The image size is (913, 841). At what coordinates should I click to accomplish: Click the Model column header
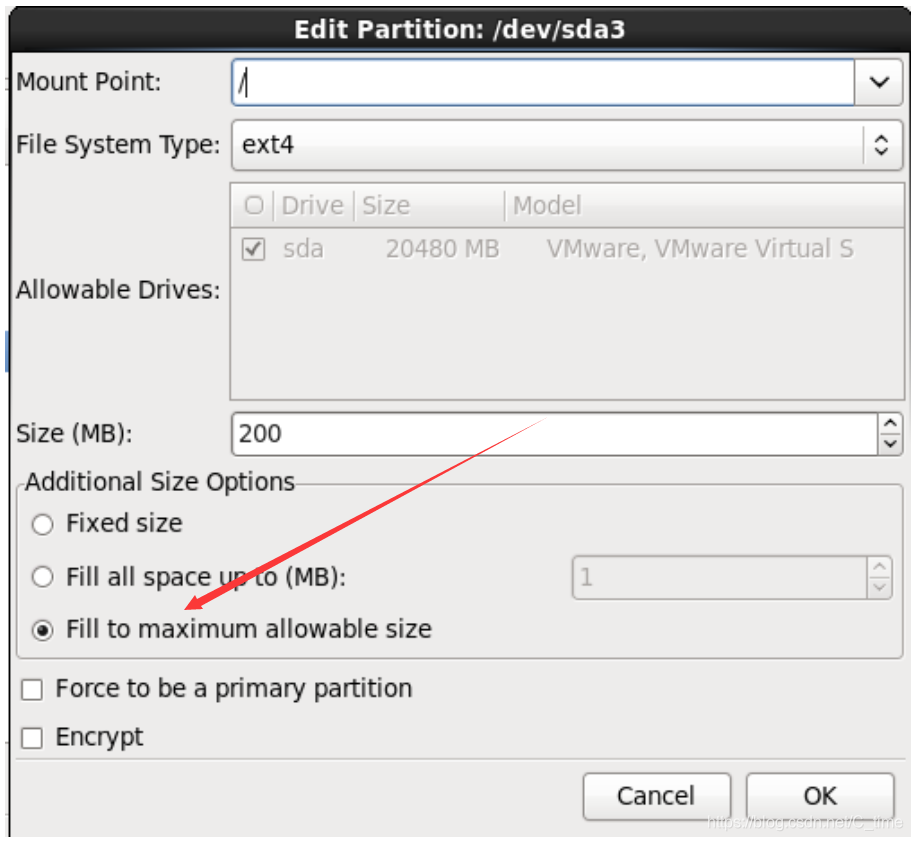(705, 206)
